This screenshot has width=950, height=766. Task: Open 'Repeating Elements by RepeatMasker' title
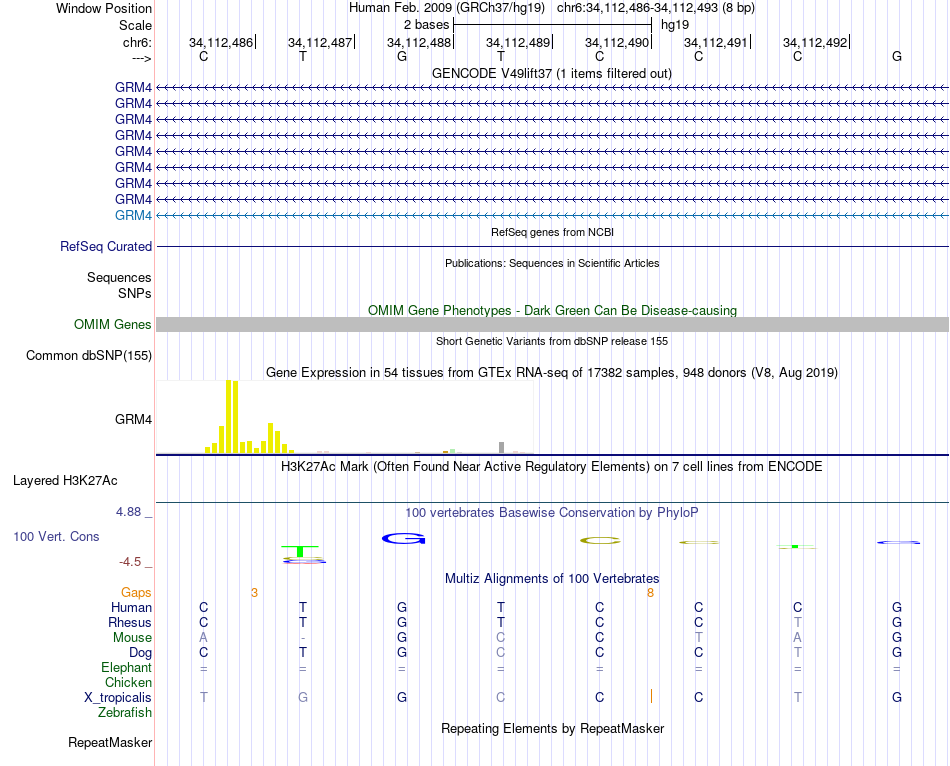point(552,728)
